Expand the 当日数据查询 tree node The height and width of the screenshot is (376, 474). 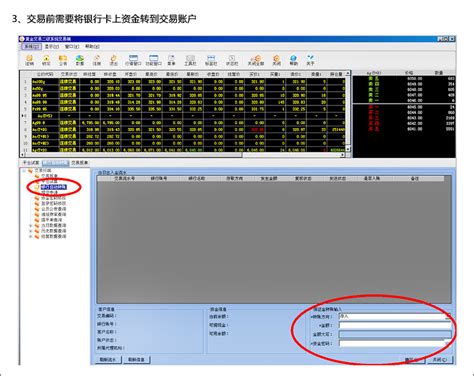click(31, 226)
